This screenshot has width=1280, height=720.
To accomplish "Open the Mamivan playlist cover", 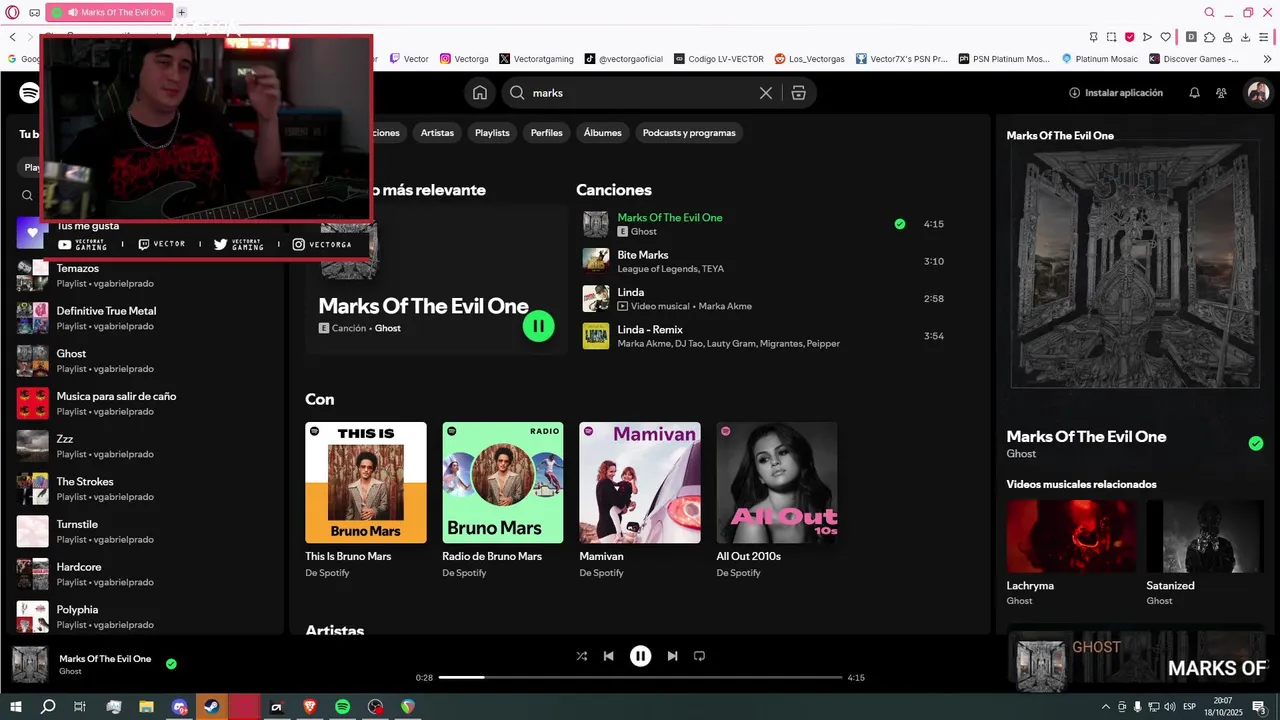I will 640,482.
